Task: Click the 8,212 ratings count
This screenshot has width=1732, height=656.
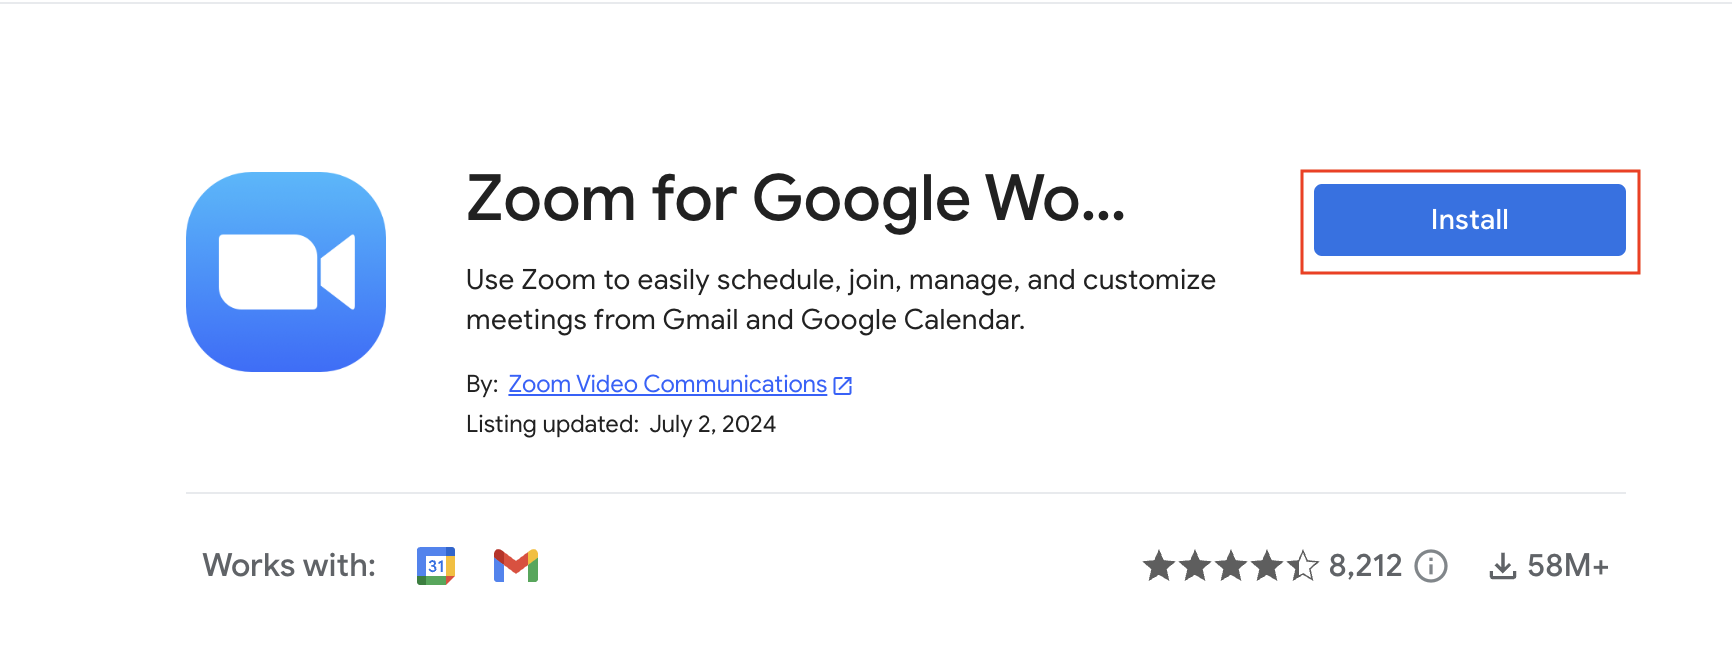Action: click(1367, 565)
